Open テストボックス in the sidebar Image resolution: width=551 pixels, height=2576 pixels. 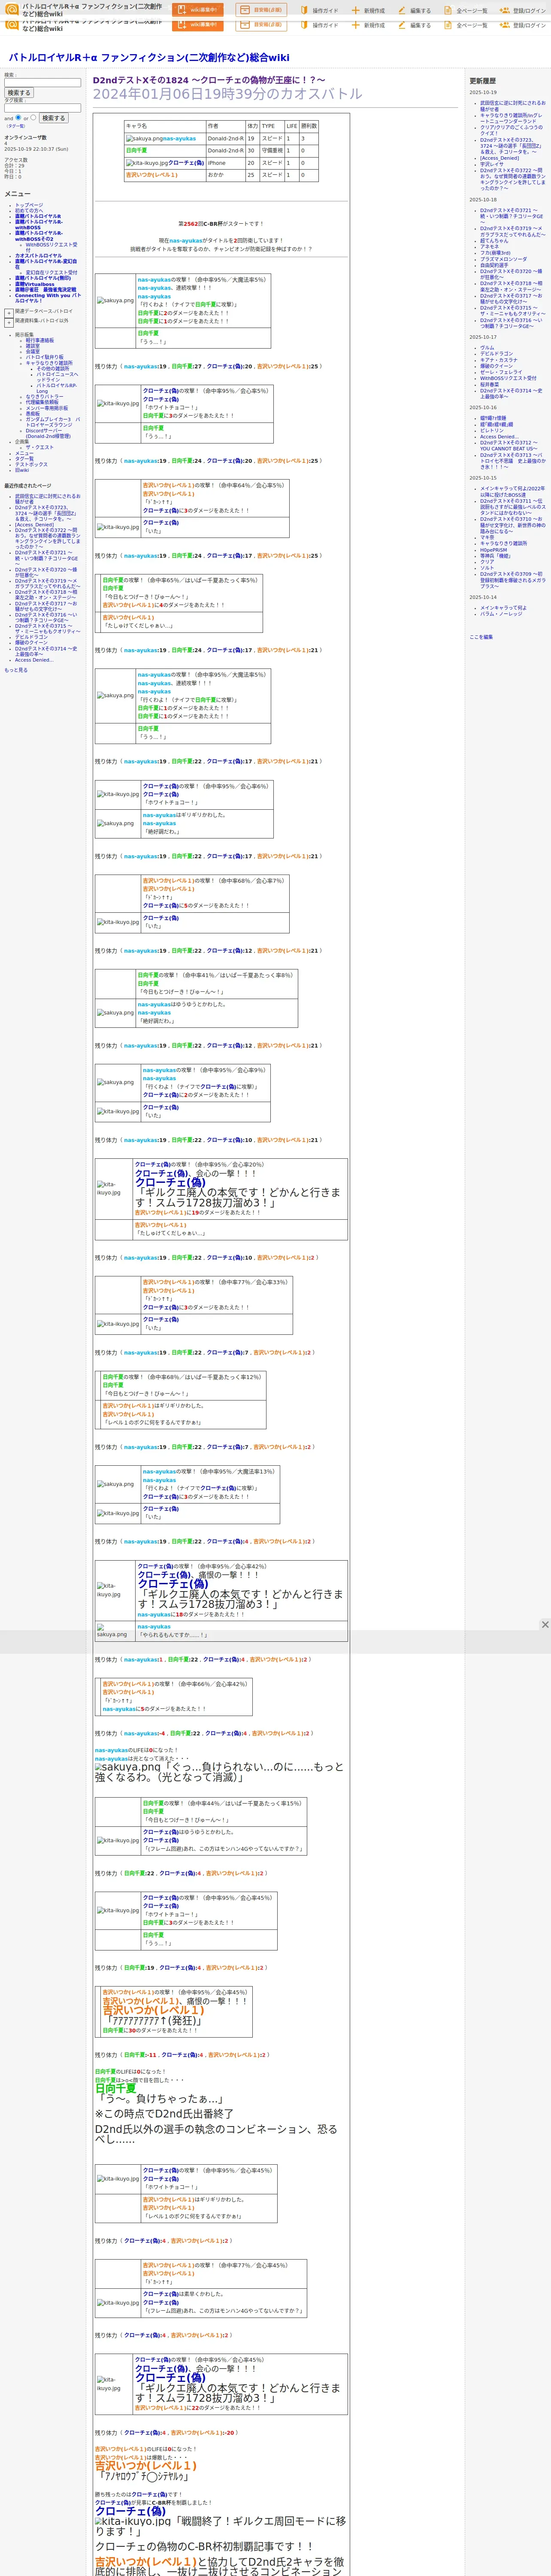pyautogui.click(x=31, y=465)
